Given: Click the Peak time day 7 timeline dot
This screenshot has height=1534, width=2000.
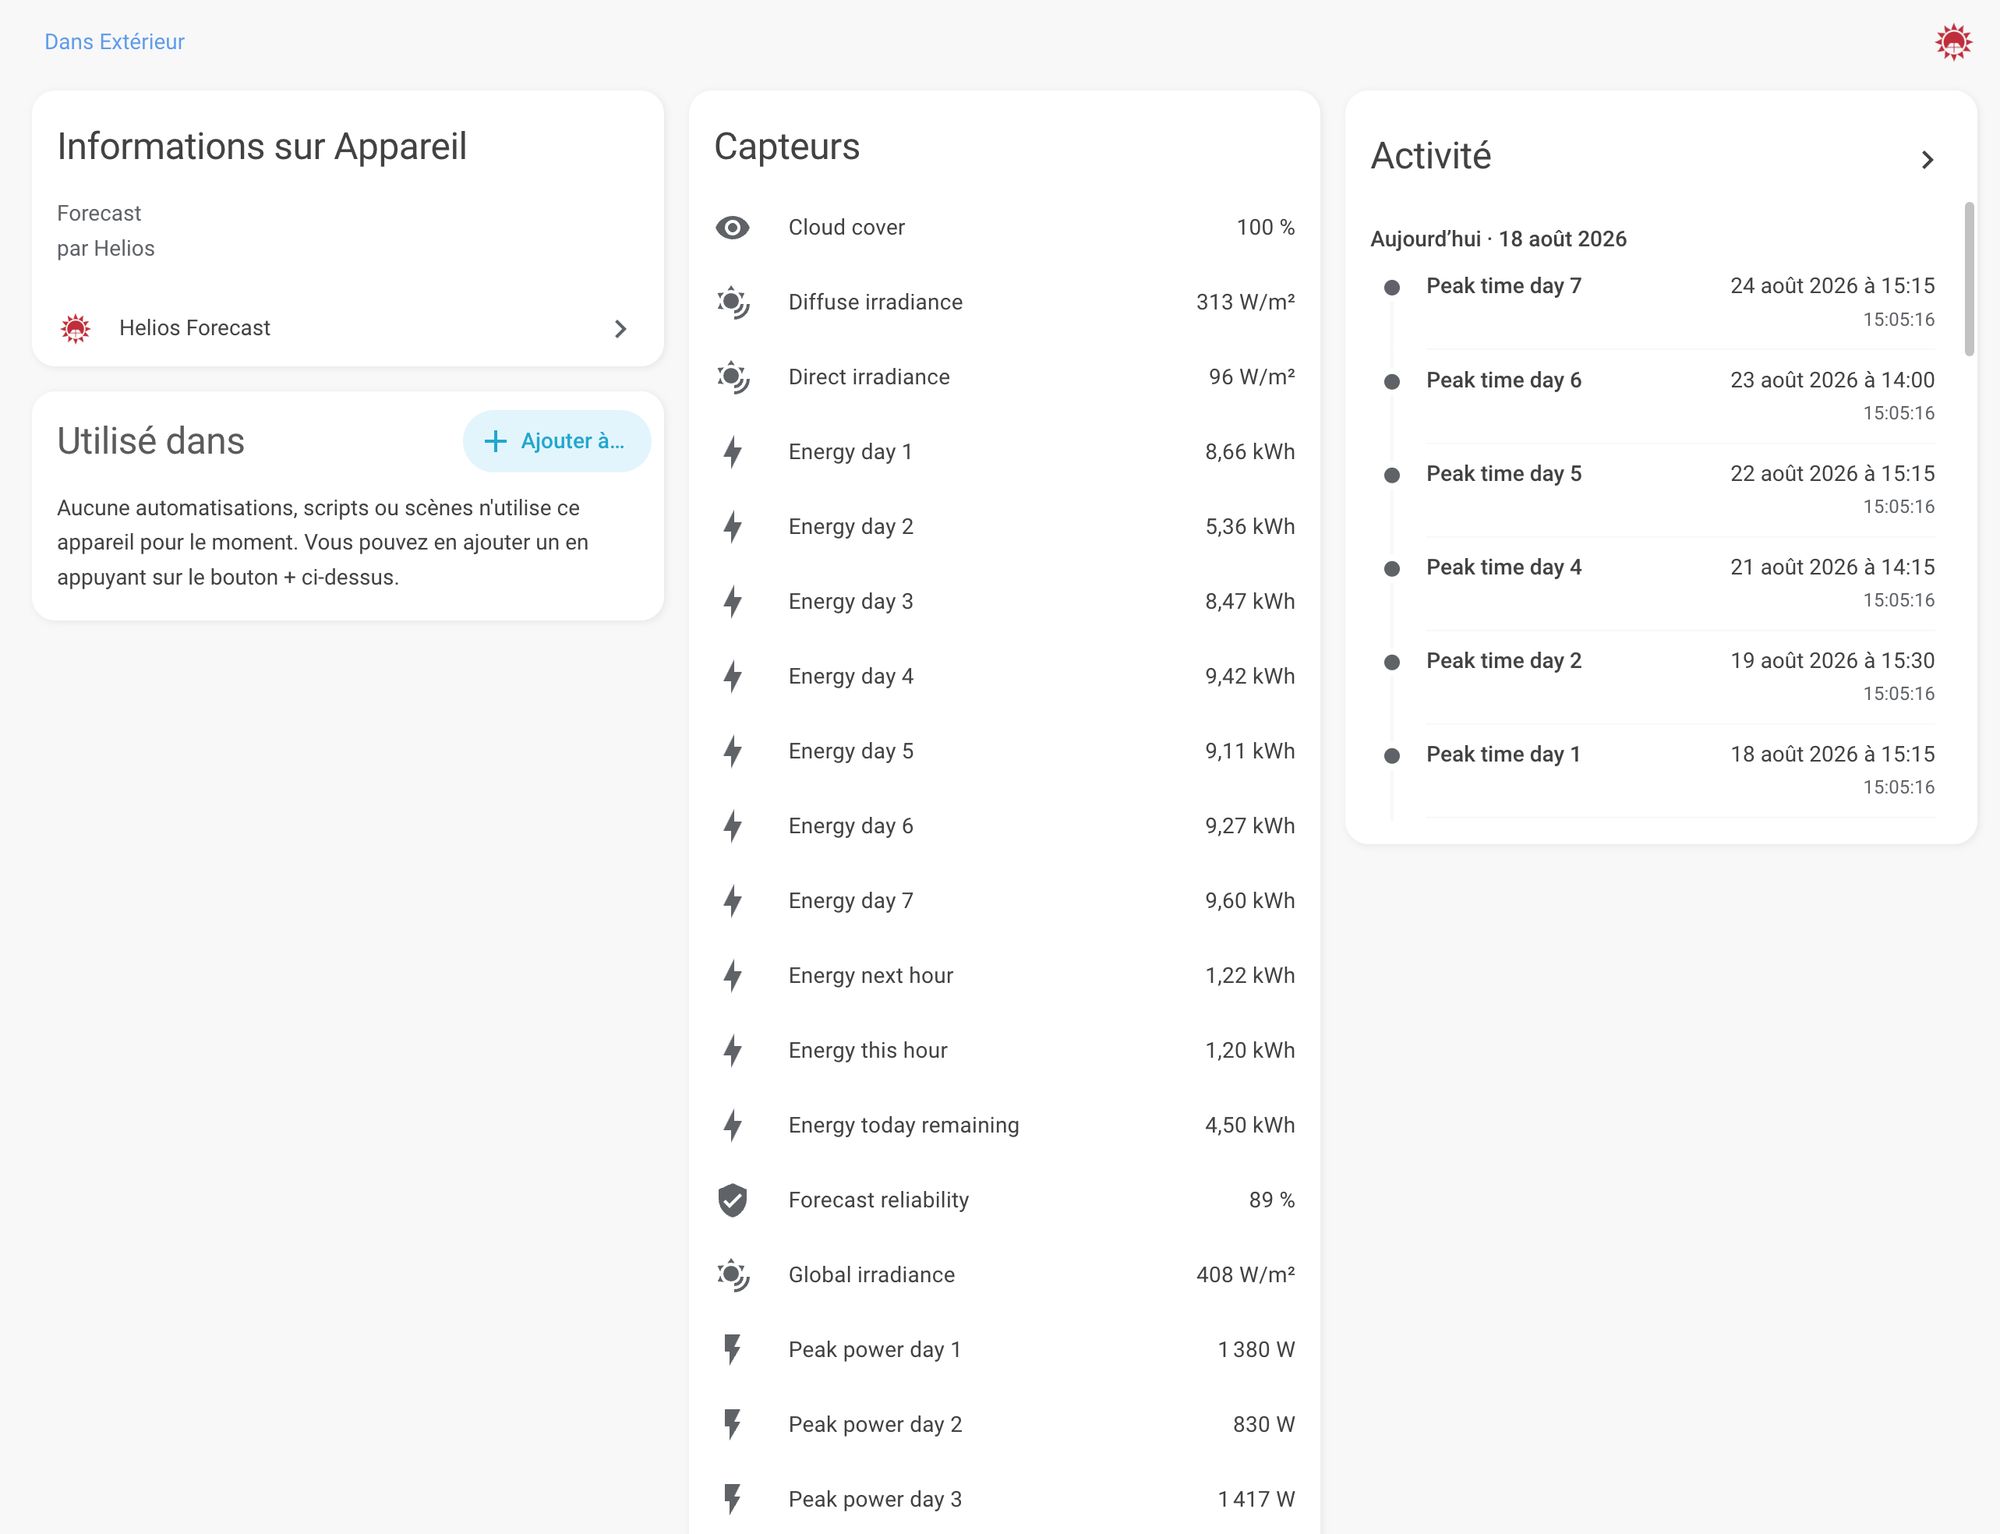Looking at the screenshot, I should point(1391,288).
